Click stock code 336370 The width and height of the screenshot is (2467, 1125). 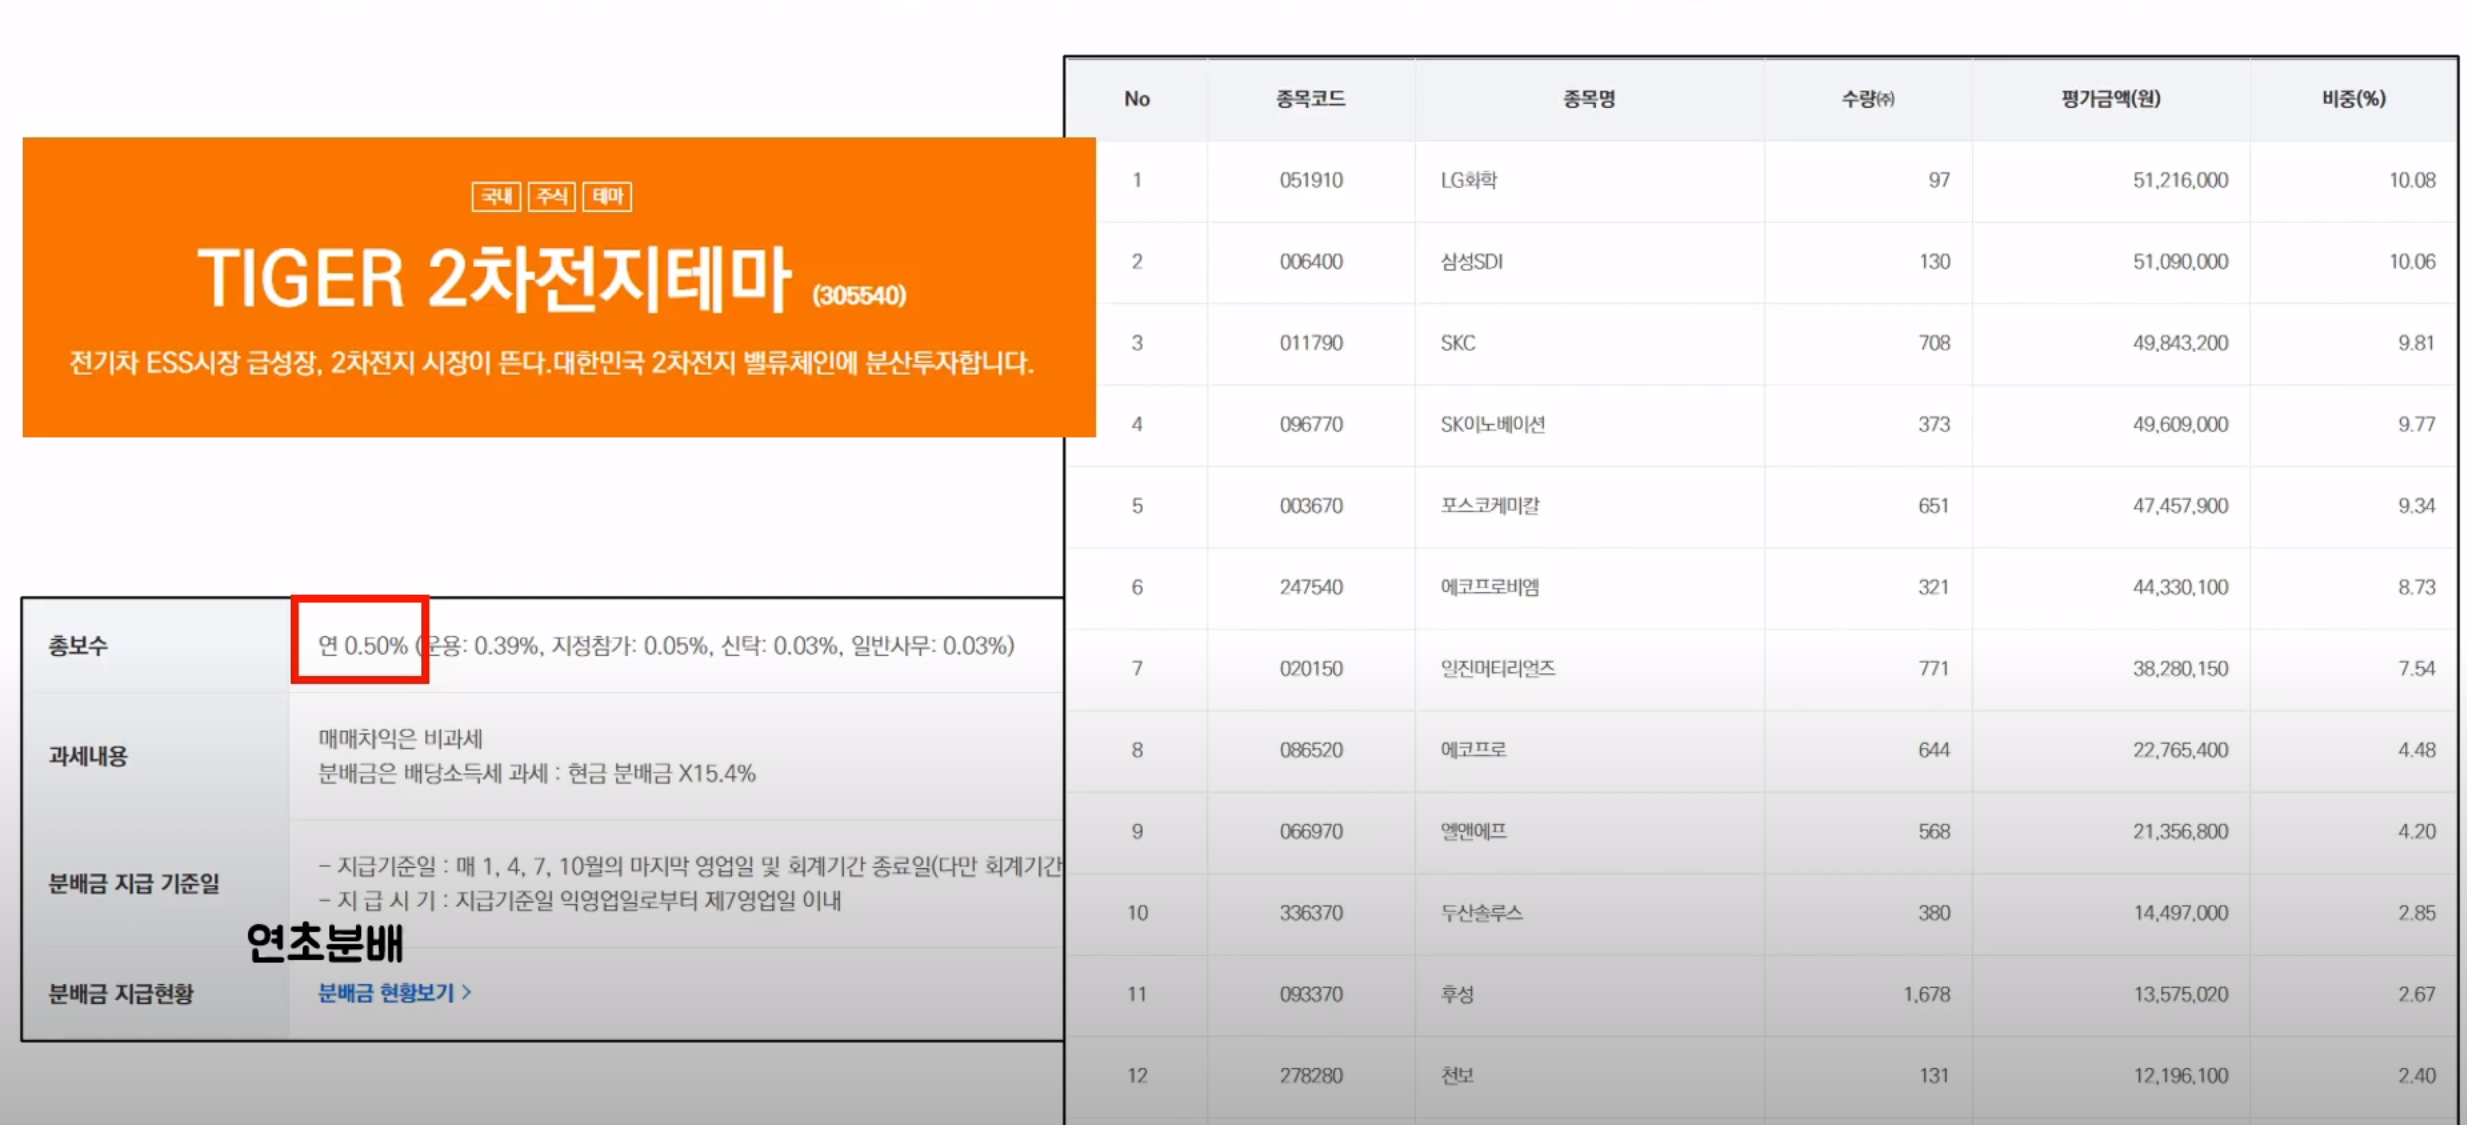(x=1310, y=913)
